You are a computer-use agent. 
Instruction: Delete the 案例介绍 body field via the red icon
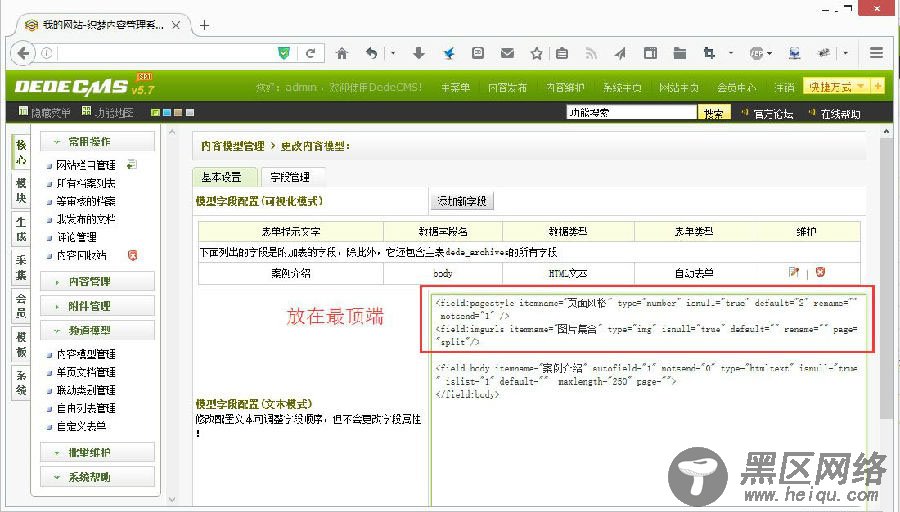(820, 272)
